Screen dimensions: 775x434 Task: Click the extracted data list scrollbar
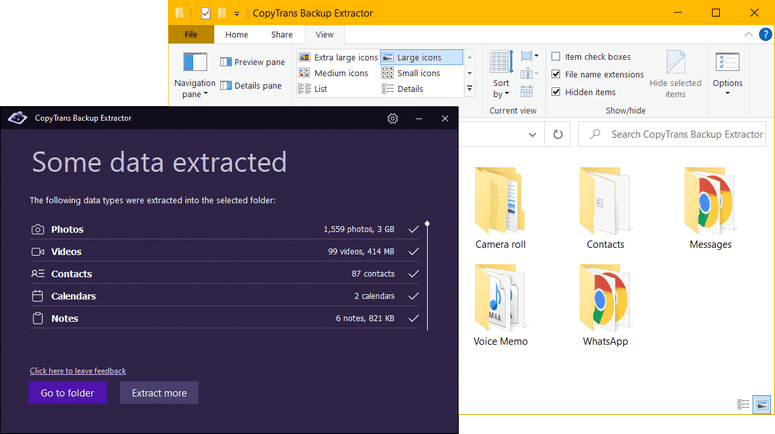pyautogui.click(x=427, y=275)
